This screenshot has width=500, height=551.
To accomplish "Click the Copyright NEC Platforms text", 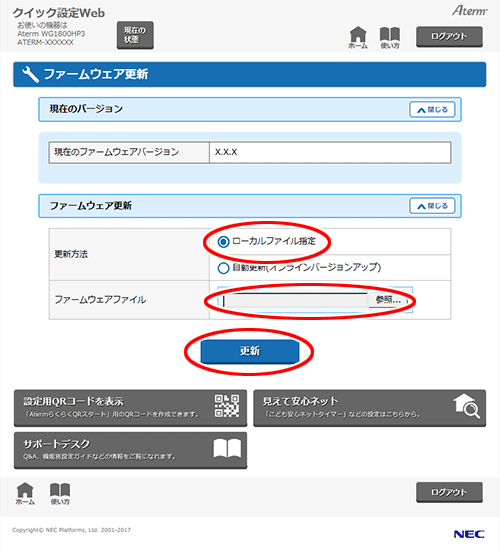I will (72, 530).
